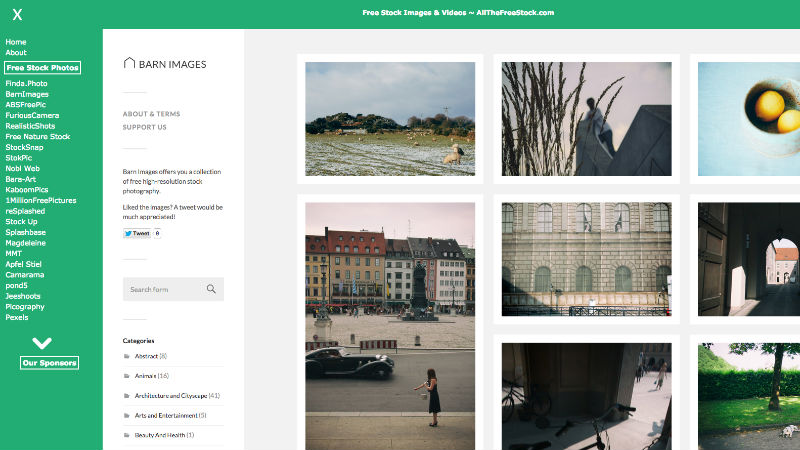The image size is (800, 450).
Task: Open Splashbase site link
Action: [26, 232]
